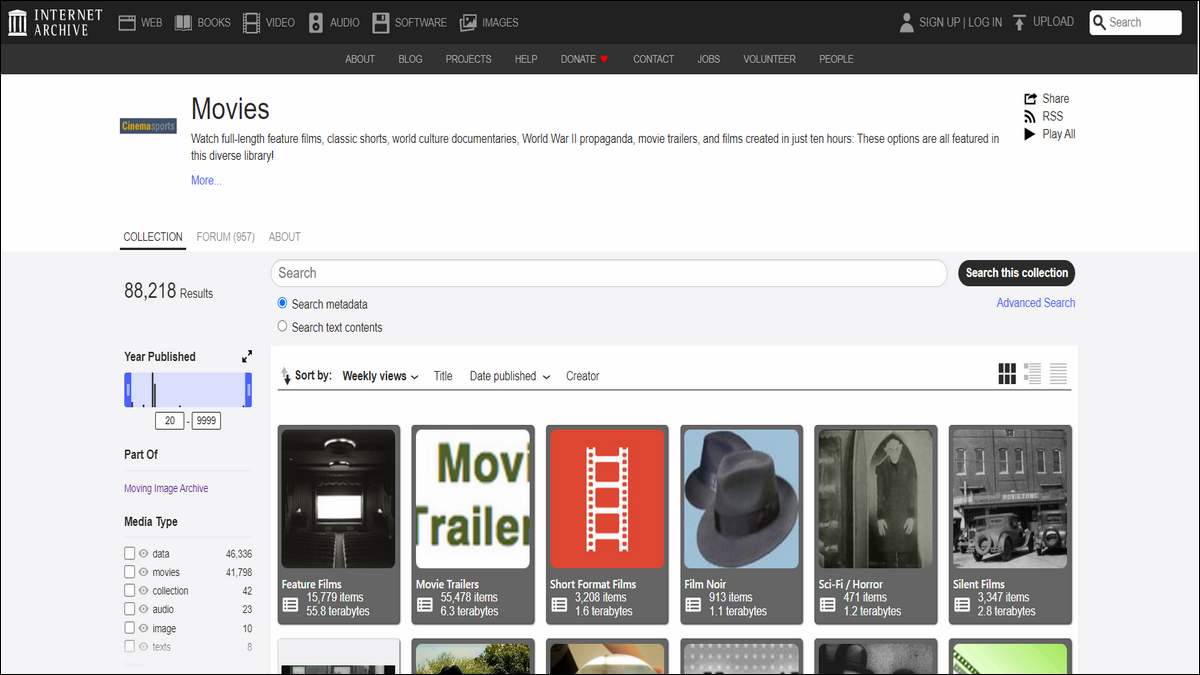Click the magnifier icon in top search
Viewport: 1200px width, 675px height.
pos(1099,22)
